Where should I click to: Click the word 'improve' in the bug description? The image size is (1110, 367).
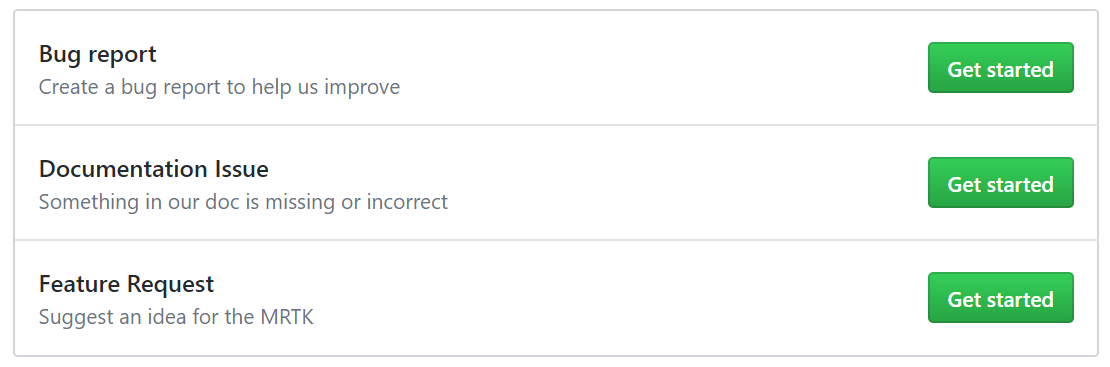coord(362,88)
